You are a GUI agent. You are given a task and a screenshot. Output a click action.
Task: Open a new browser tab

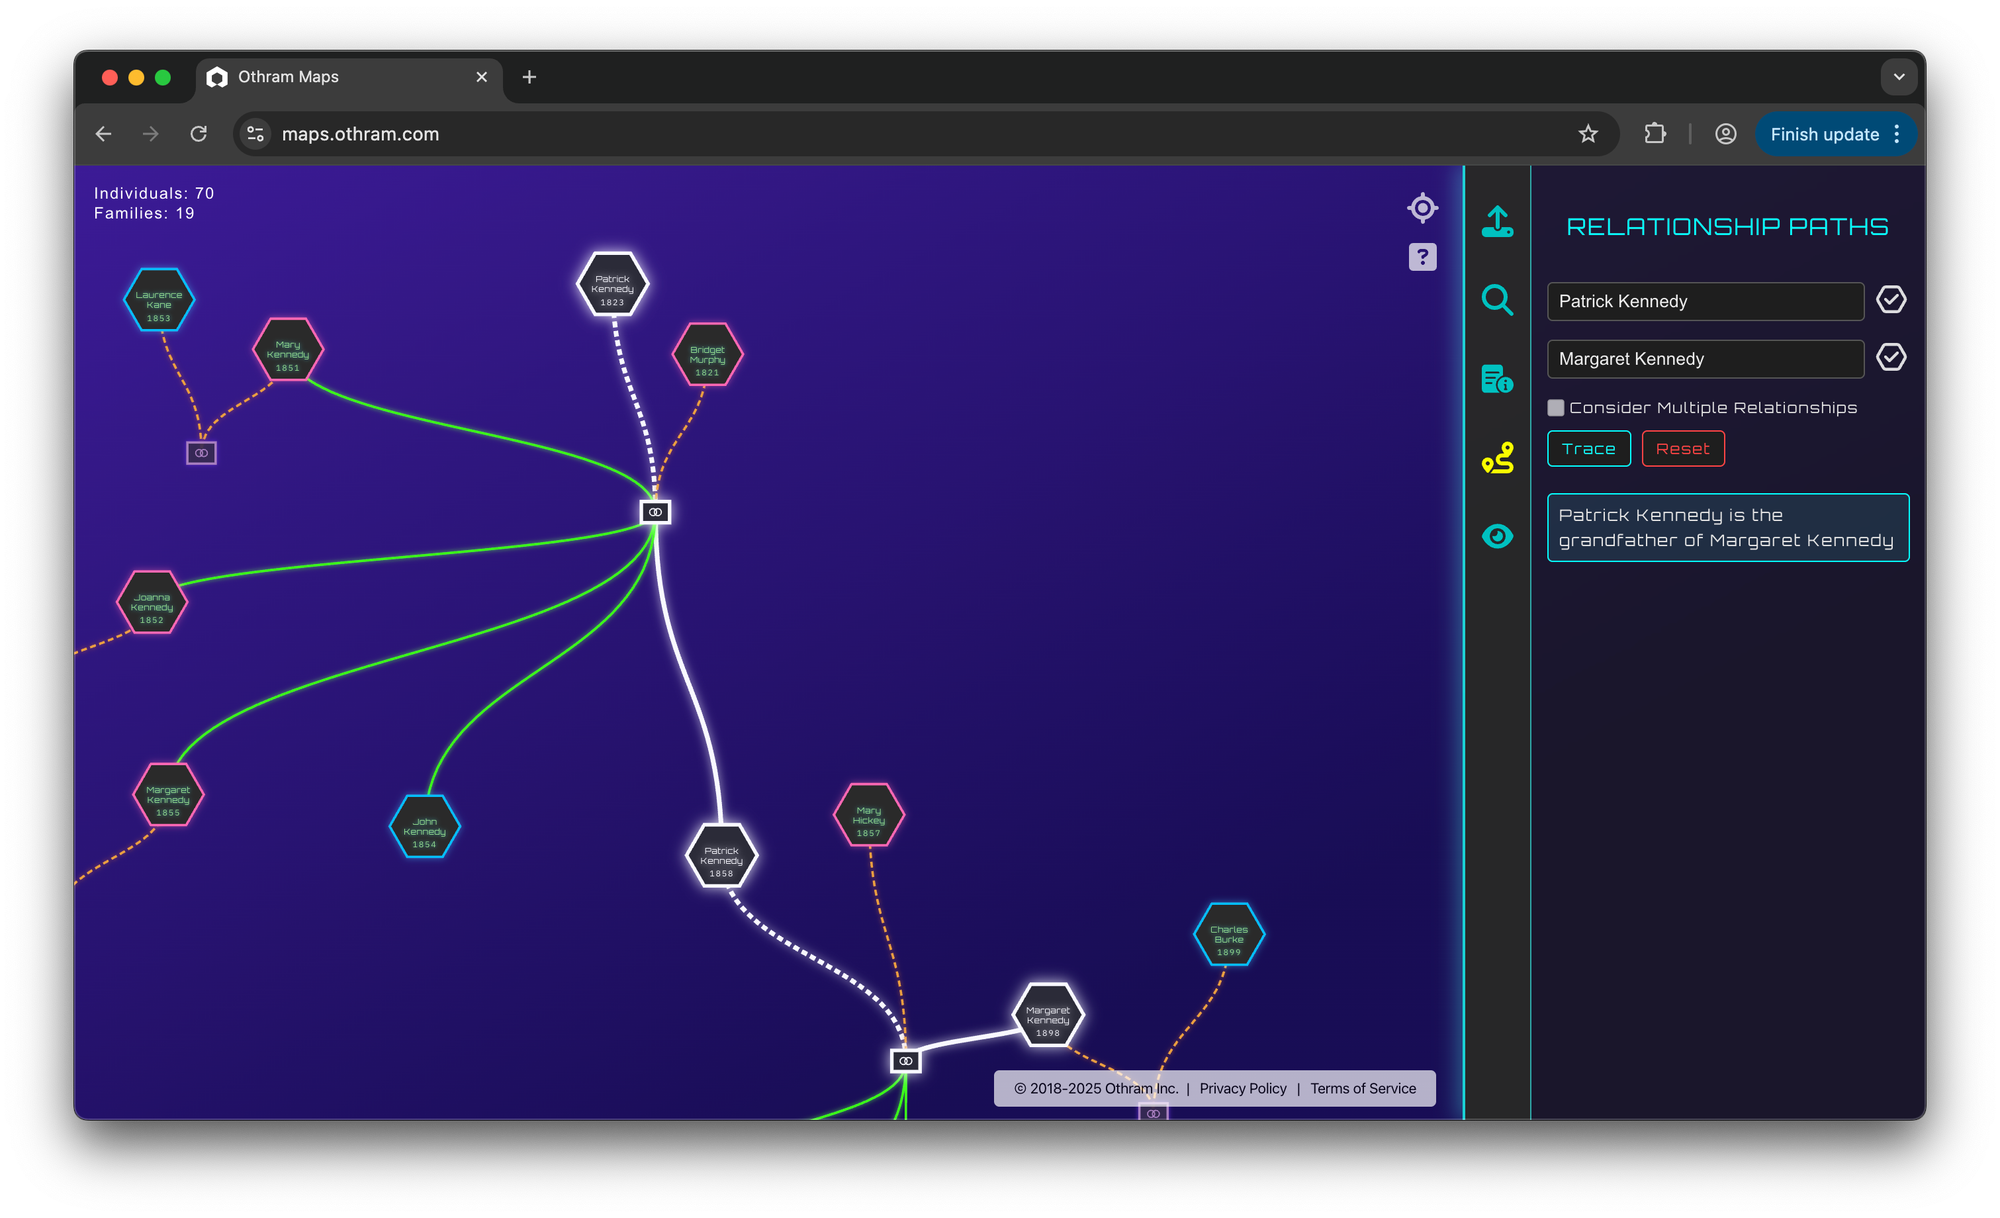pyautogui.click(x=529, y=77)
